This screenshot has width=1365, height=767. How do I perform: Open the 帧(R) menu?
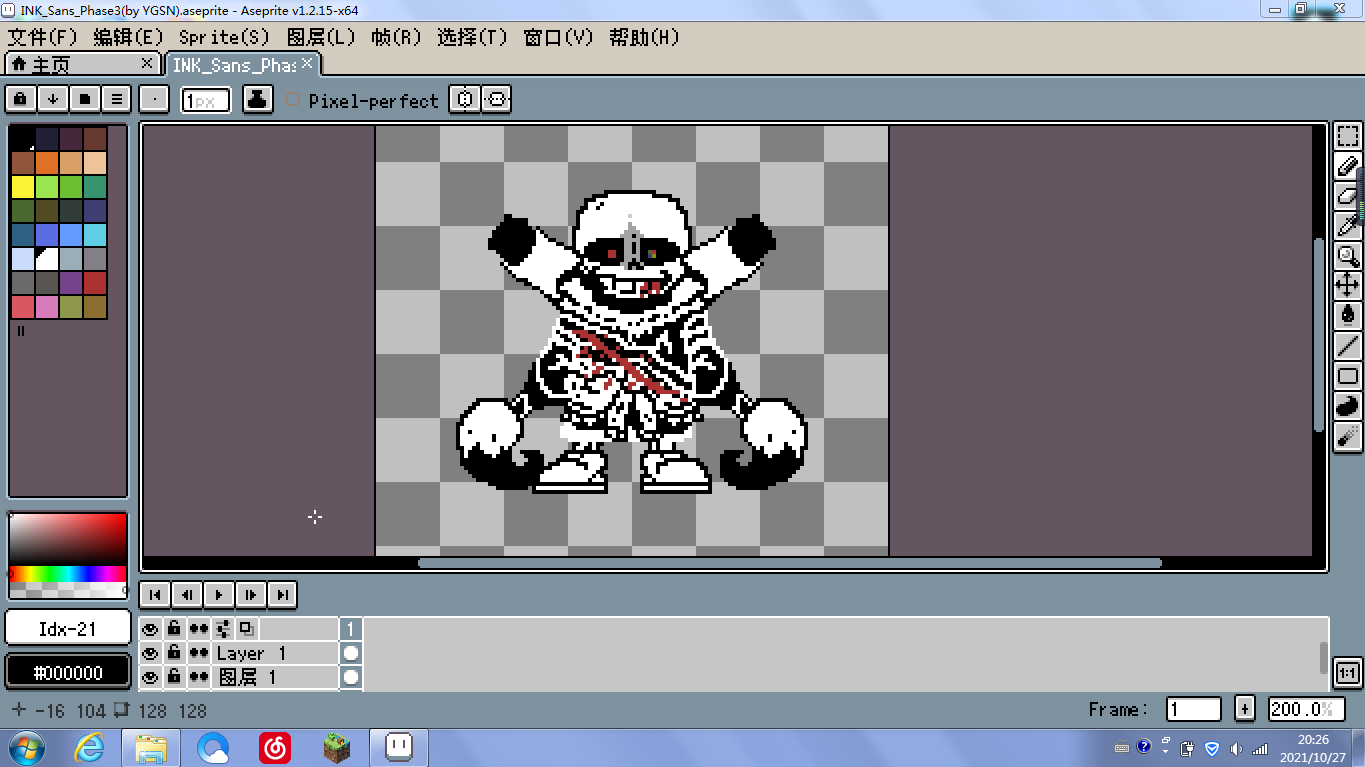[396, 37]
